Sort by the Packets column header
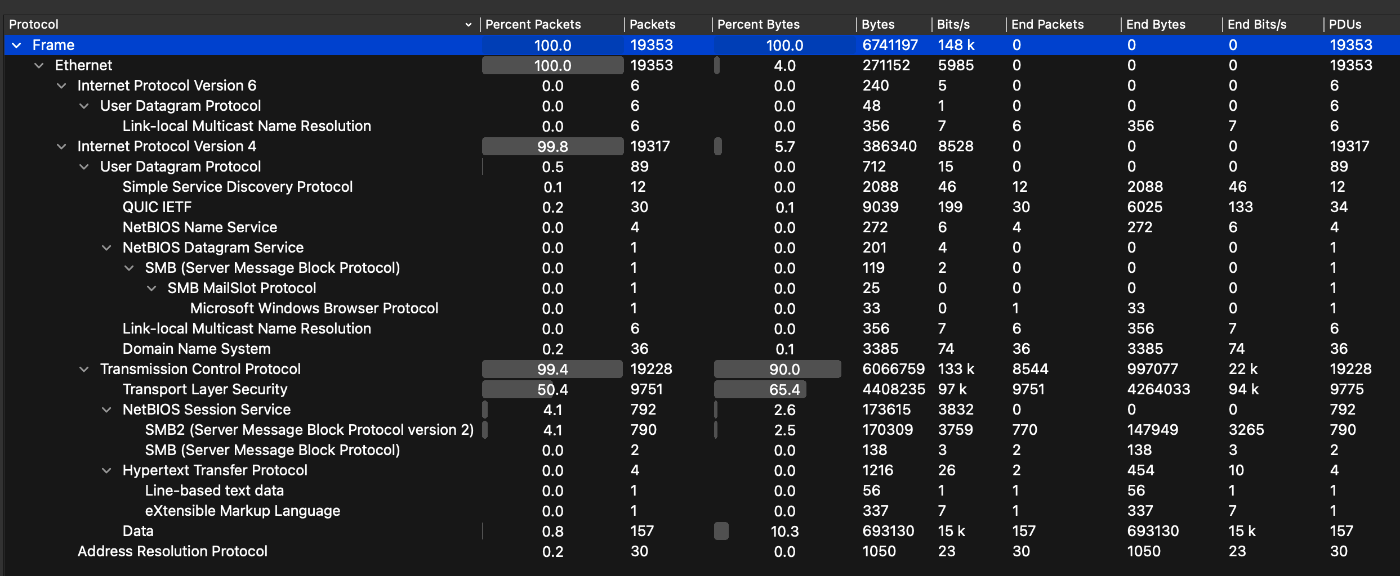Viewport: 1400px width, 576px height. pyautogui.click(x=669, y=24)
